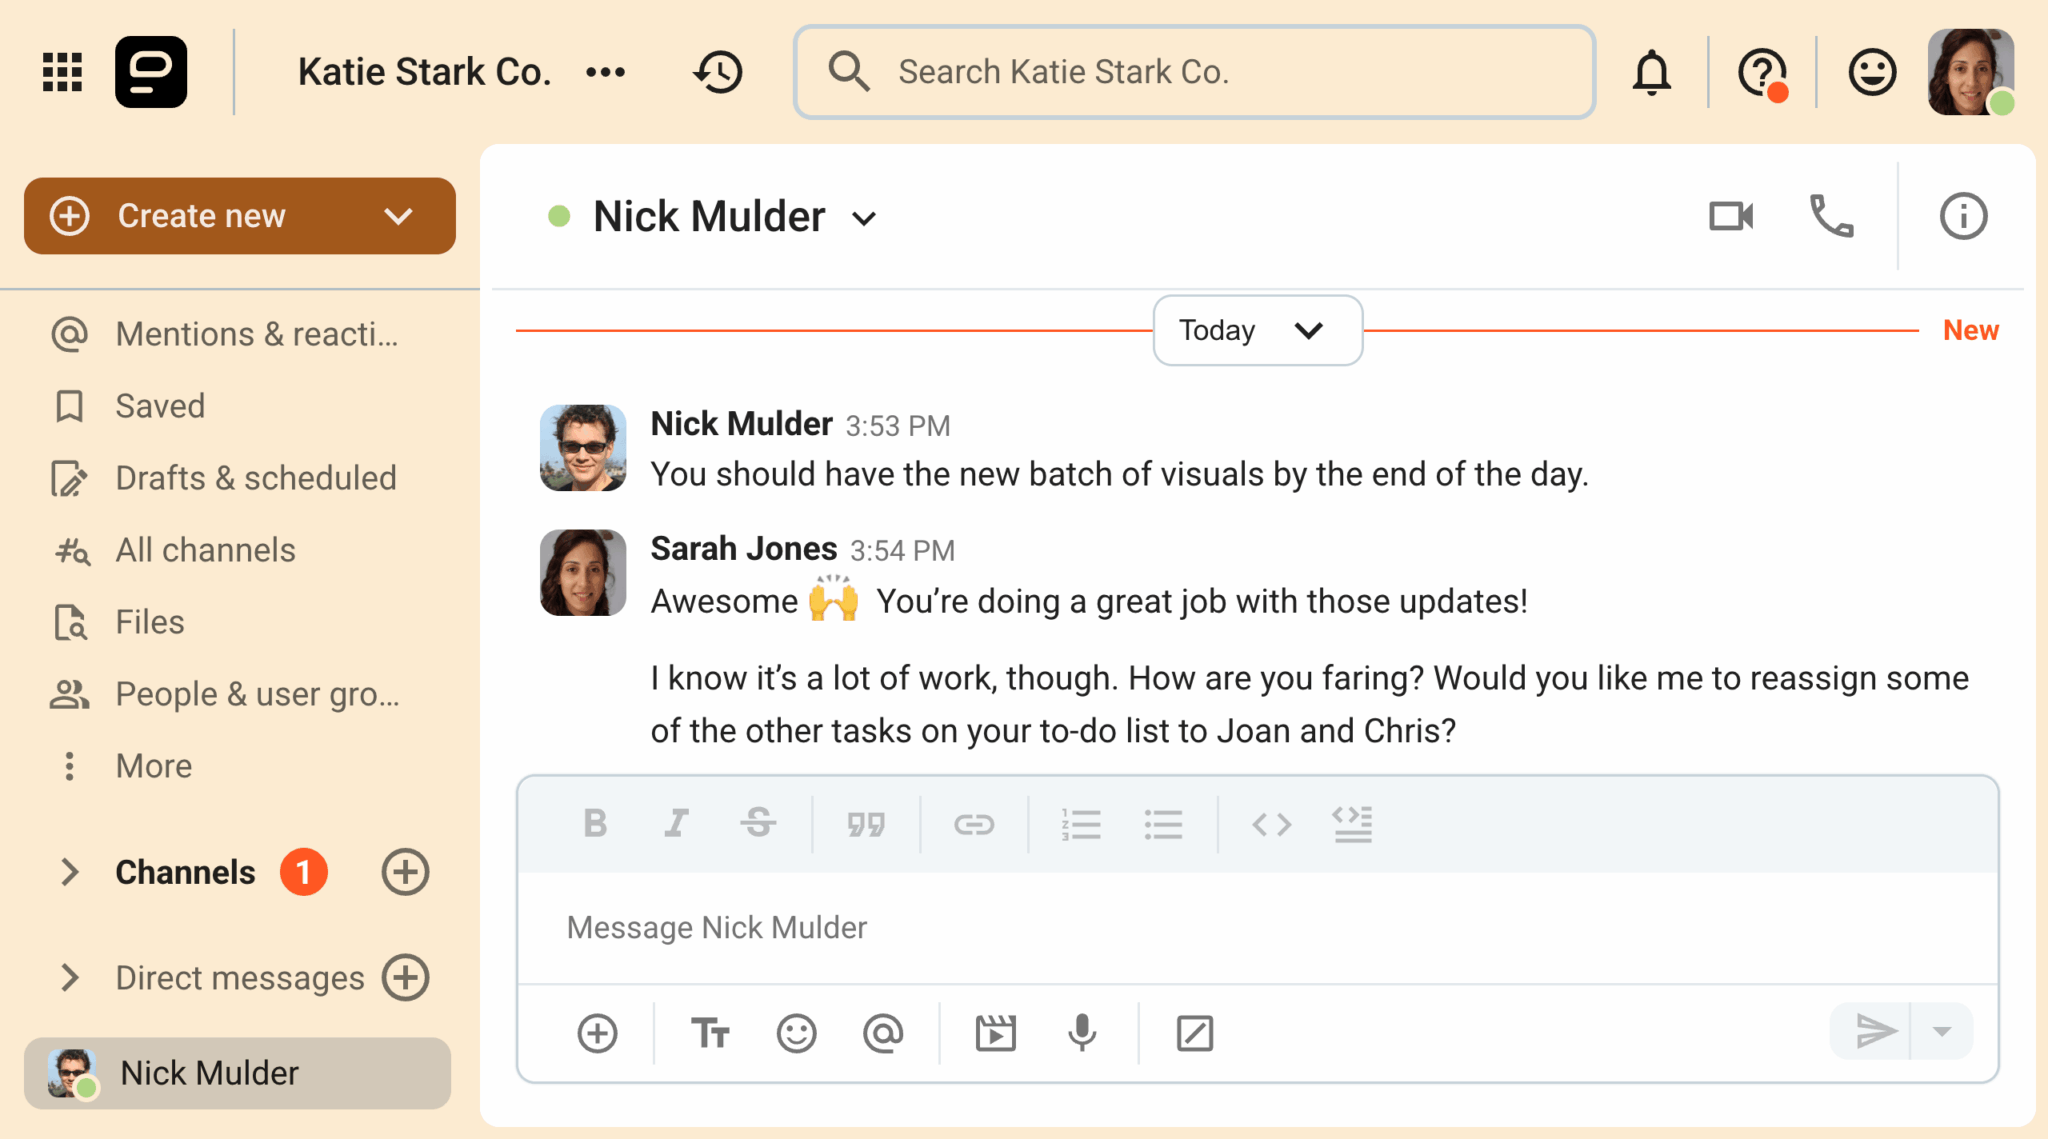Click the record video clip icon
2048x1139 pixels.
click(995, 1033)
